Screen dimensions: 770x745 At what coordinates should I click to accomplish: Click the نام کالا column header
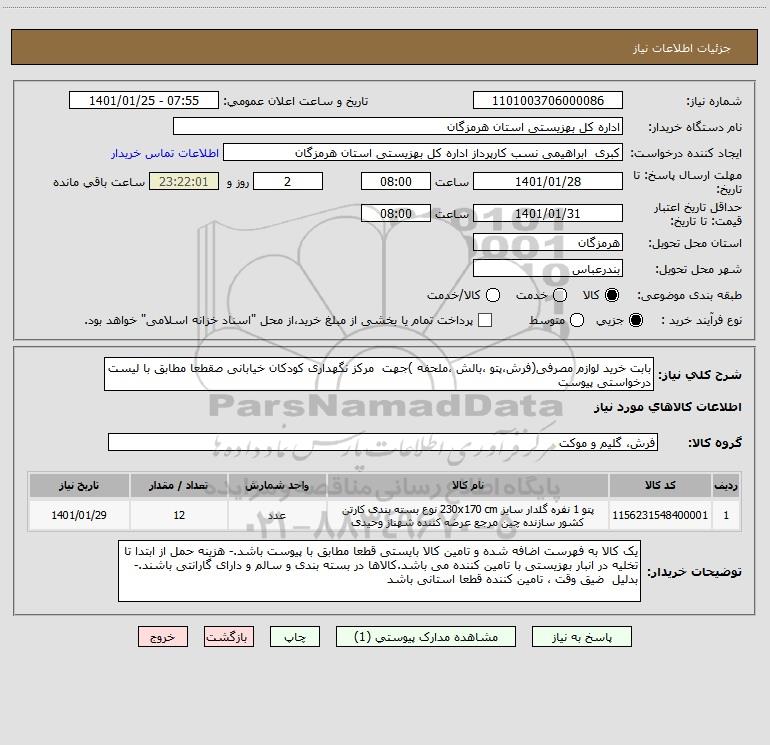tap(468, 485)
